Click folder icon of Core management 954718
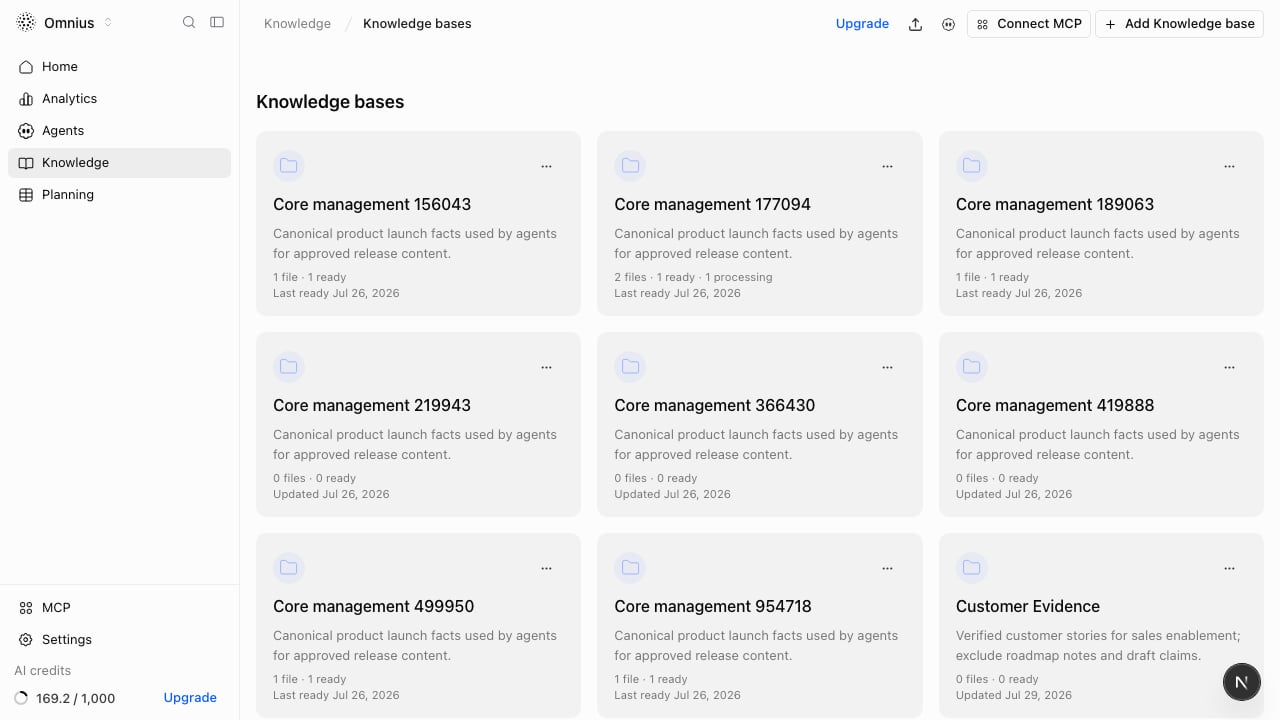The width and height of the screenshot is (1280, 720). tap(630, 568)
